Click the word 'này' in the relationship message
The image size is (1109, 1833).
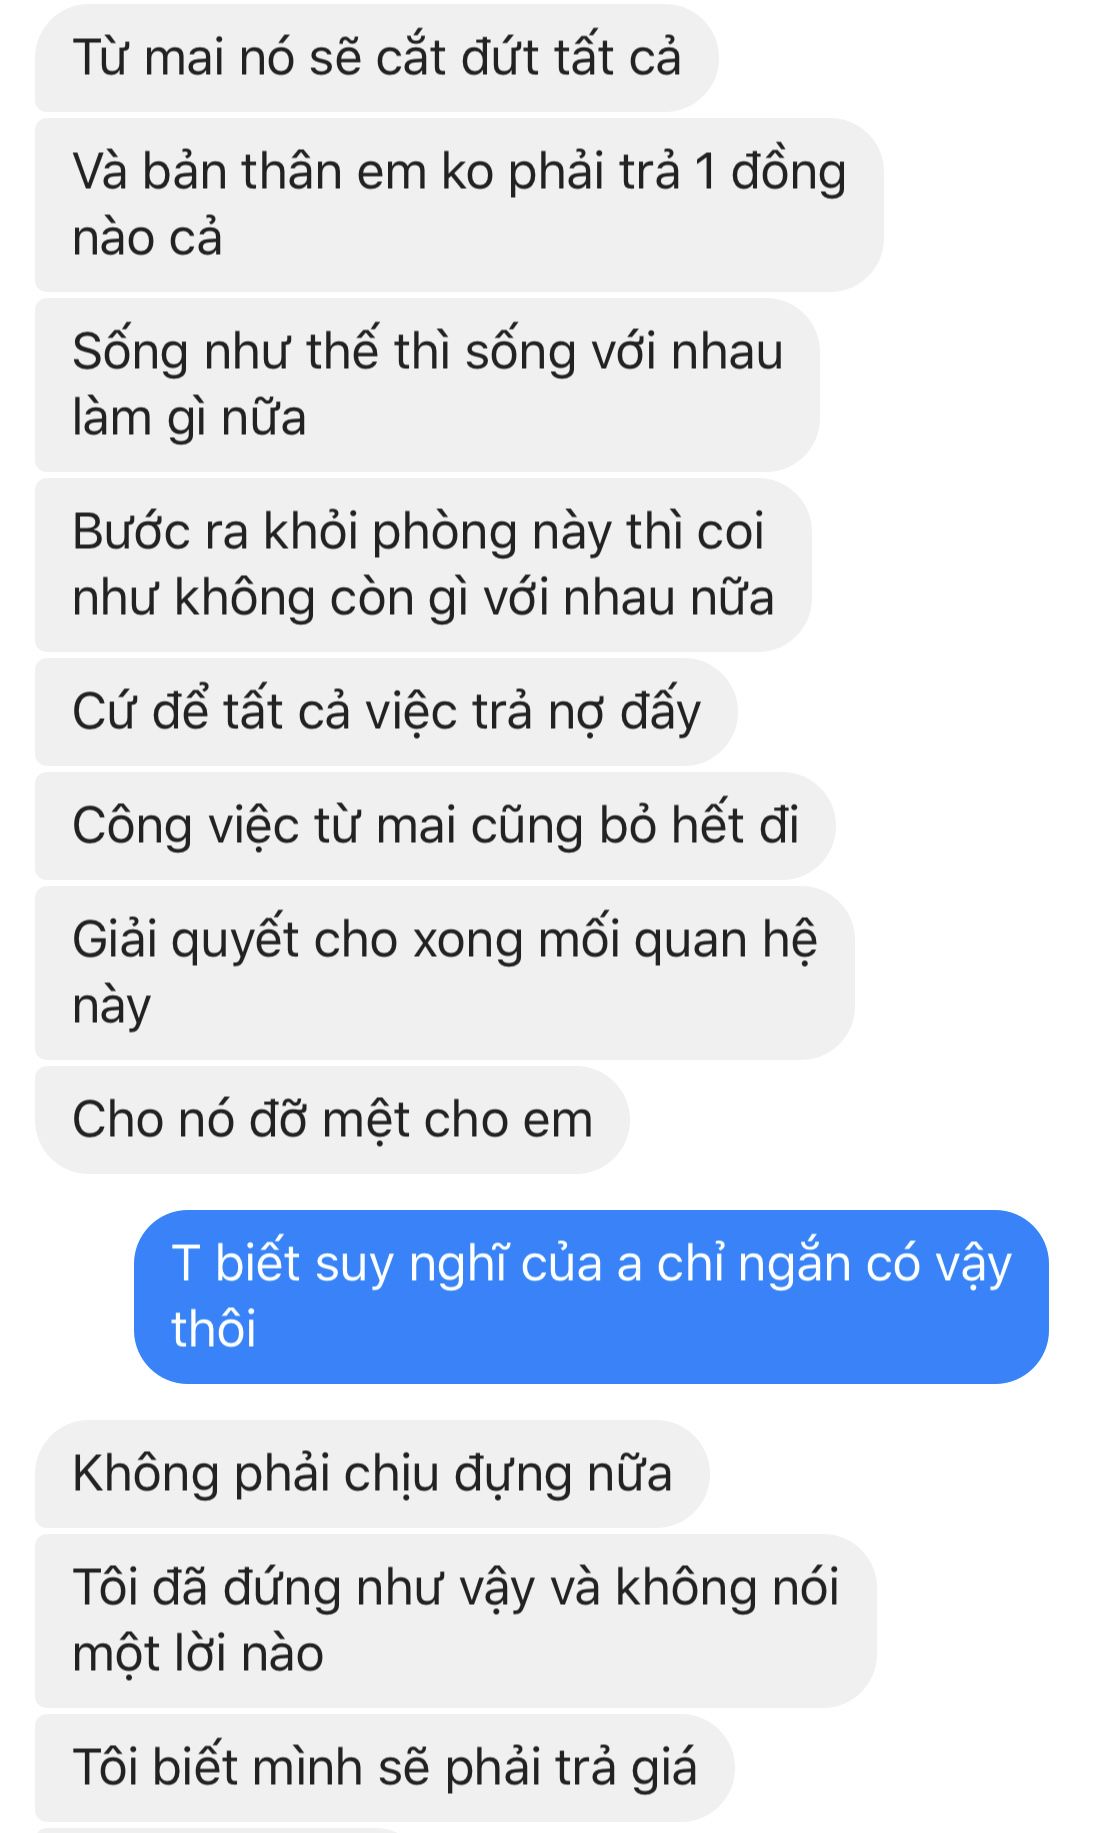point(111,1006)
